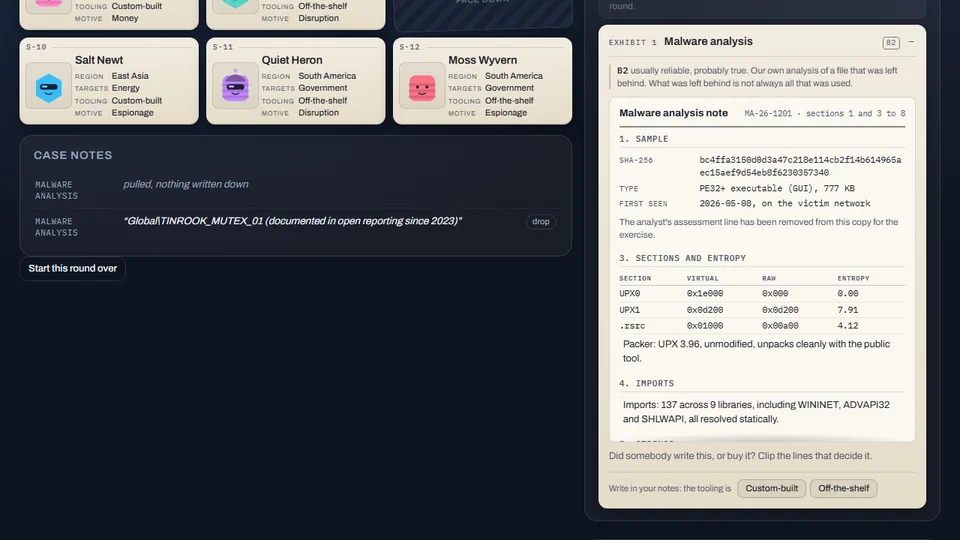Click the First seen date 2026-05-08
The image size is (960, 540).
[785, 203]
